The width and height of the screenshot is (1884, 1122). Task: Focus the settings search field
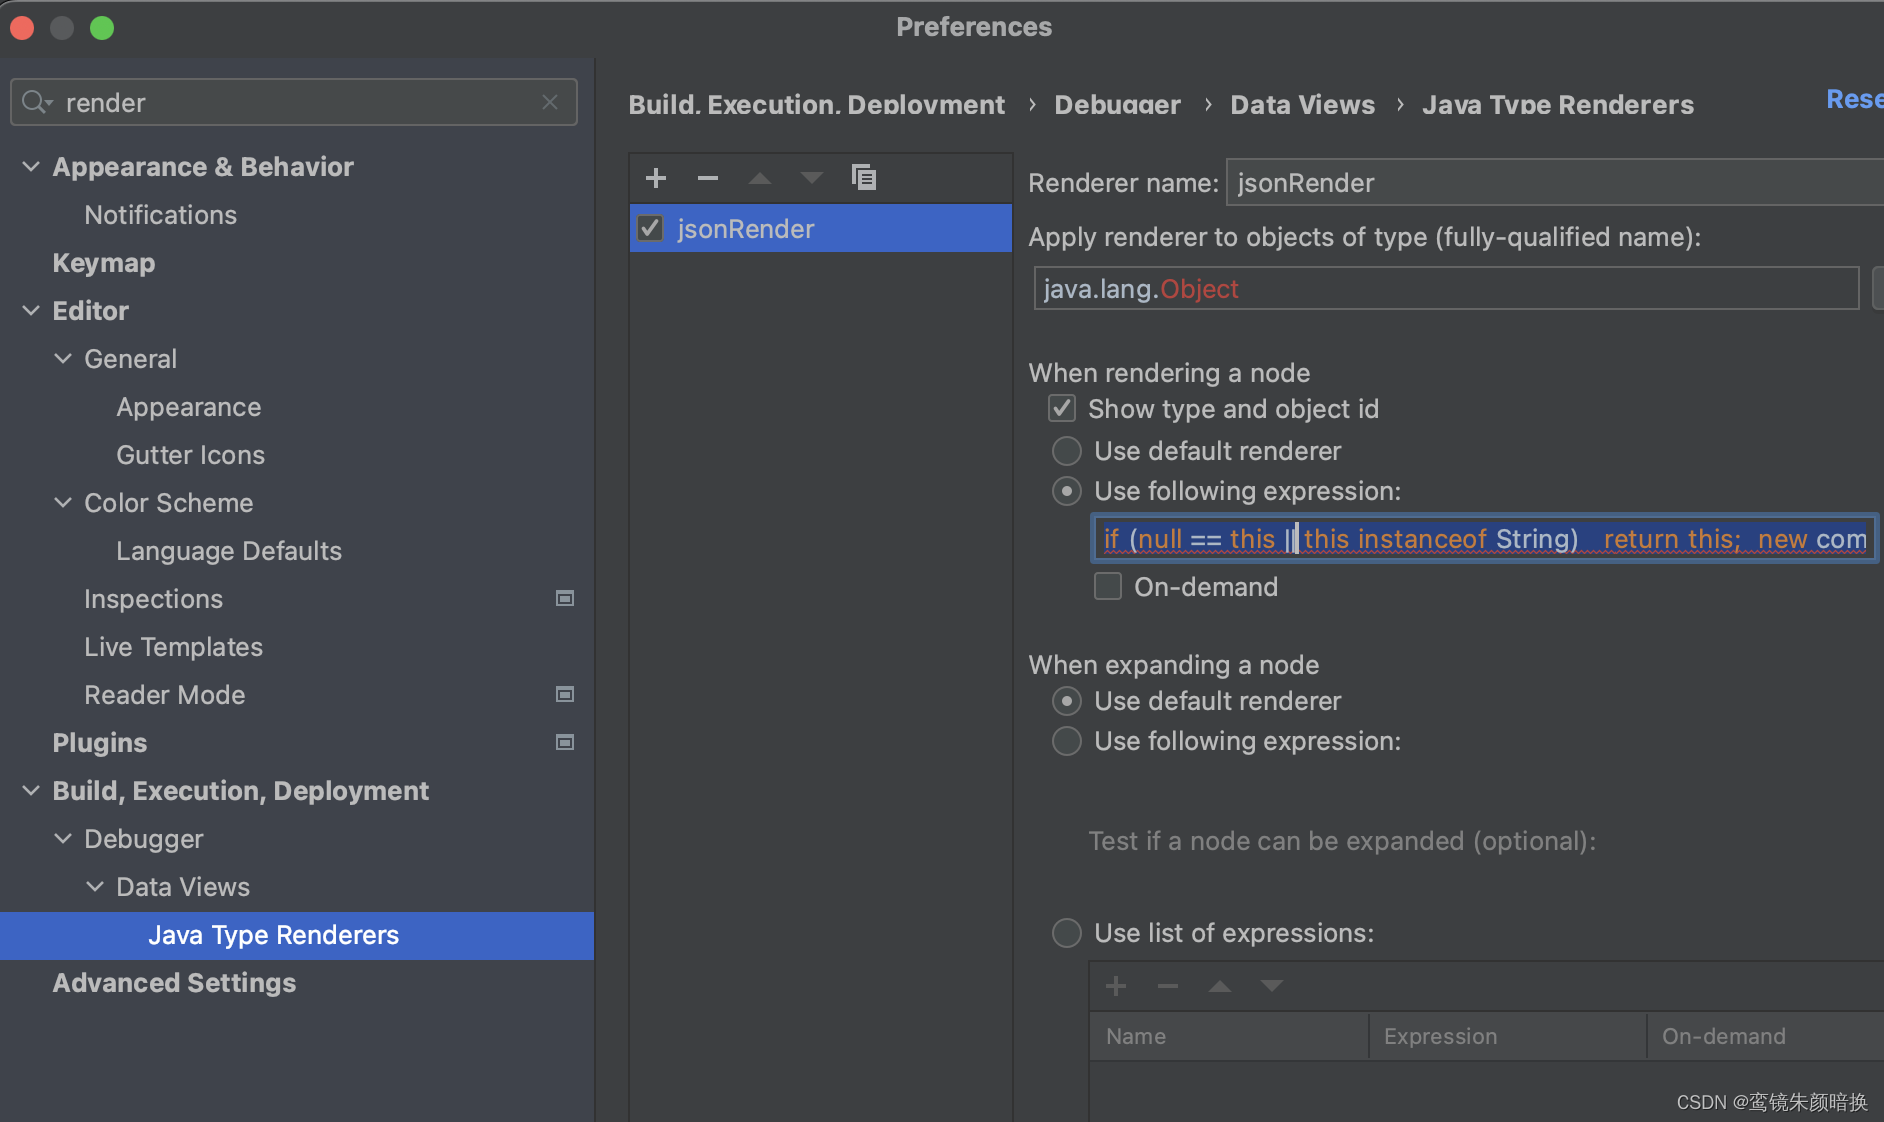point(294,102)
